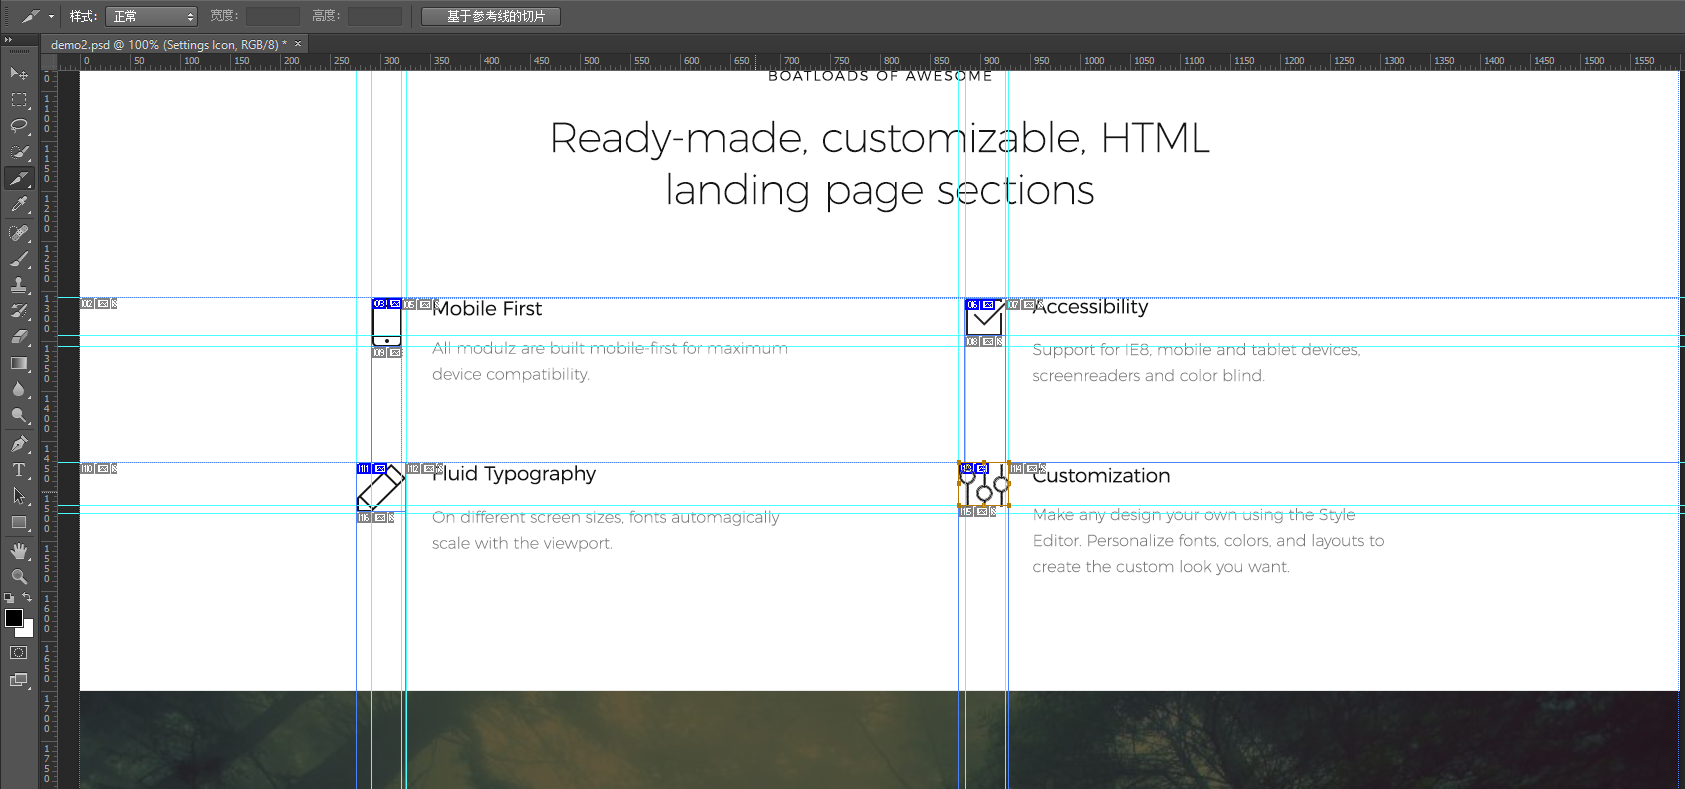Expand the toolbox with double-arrow
1685x789 pixels.
[9, 40]
